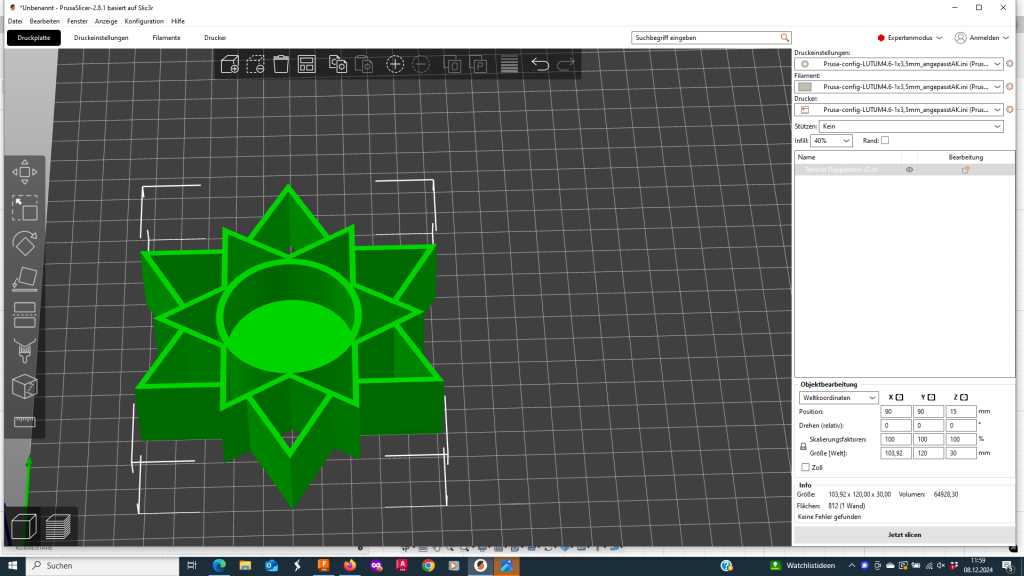Tick the Zoll checkbox

(x=806, y=467)
